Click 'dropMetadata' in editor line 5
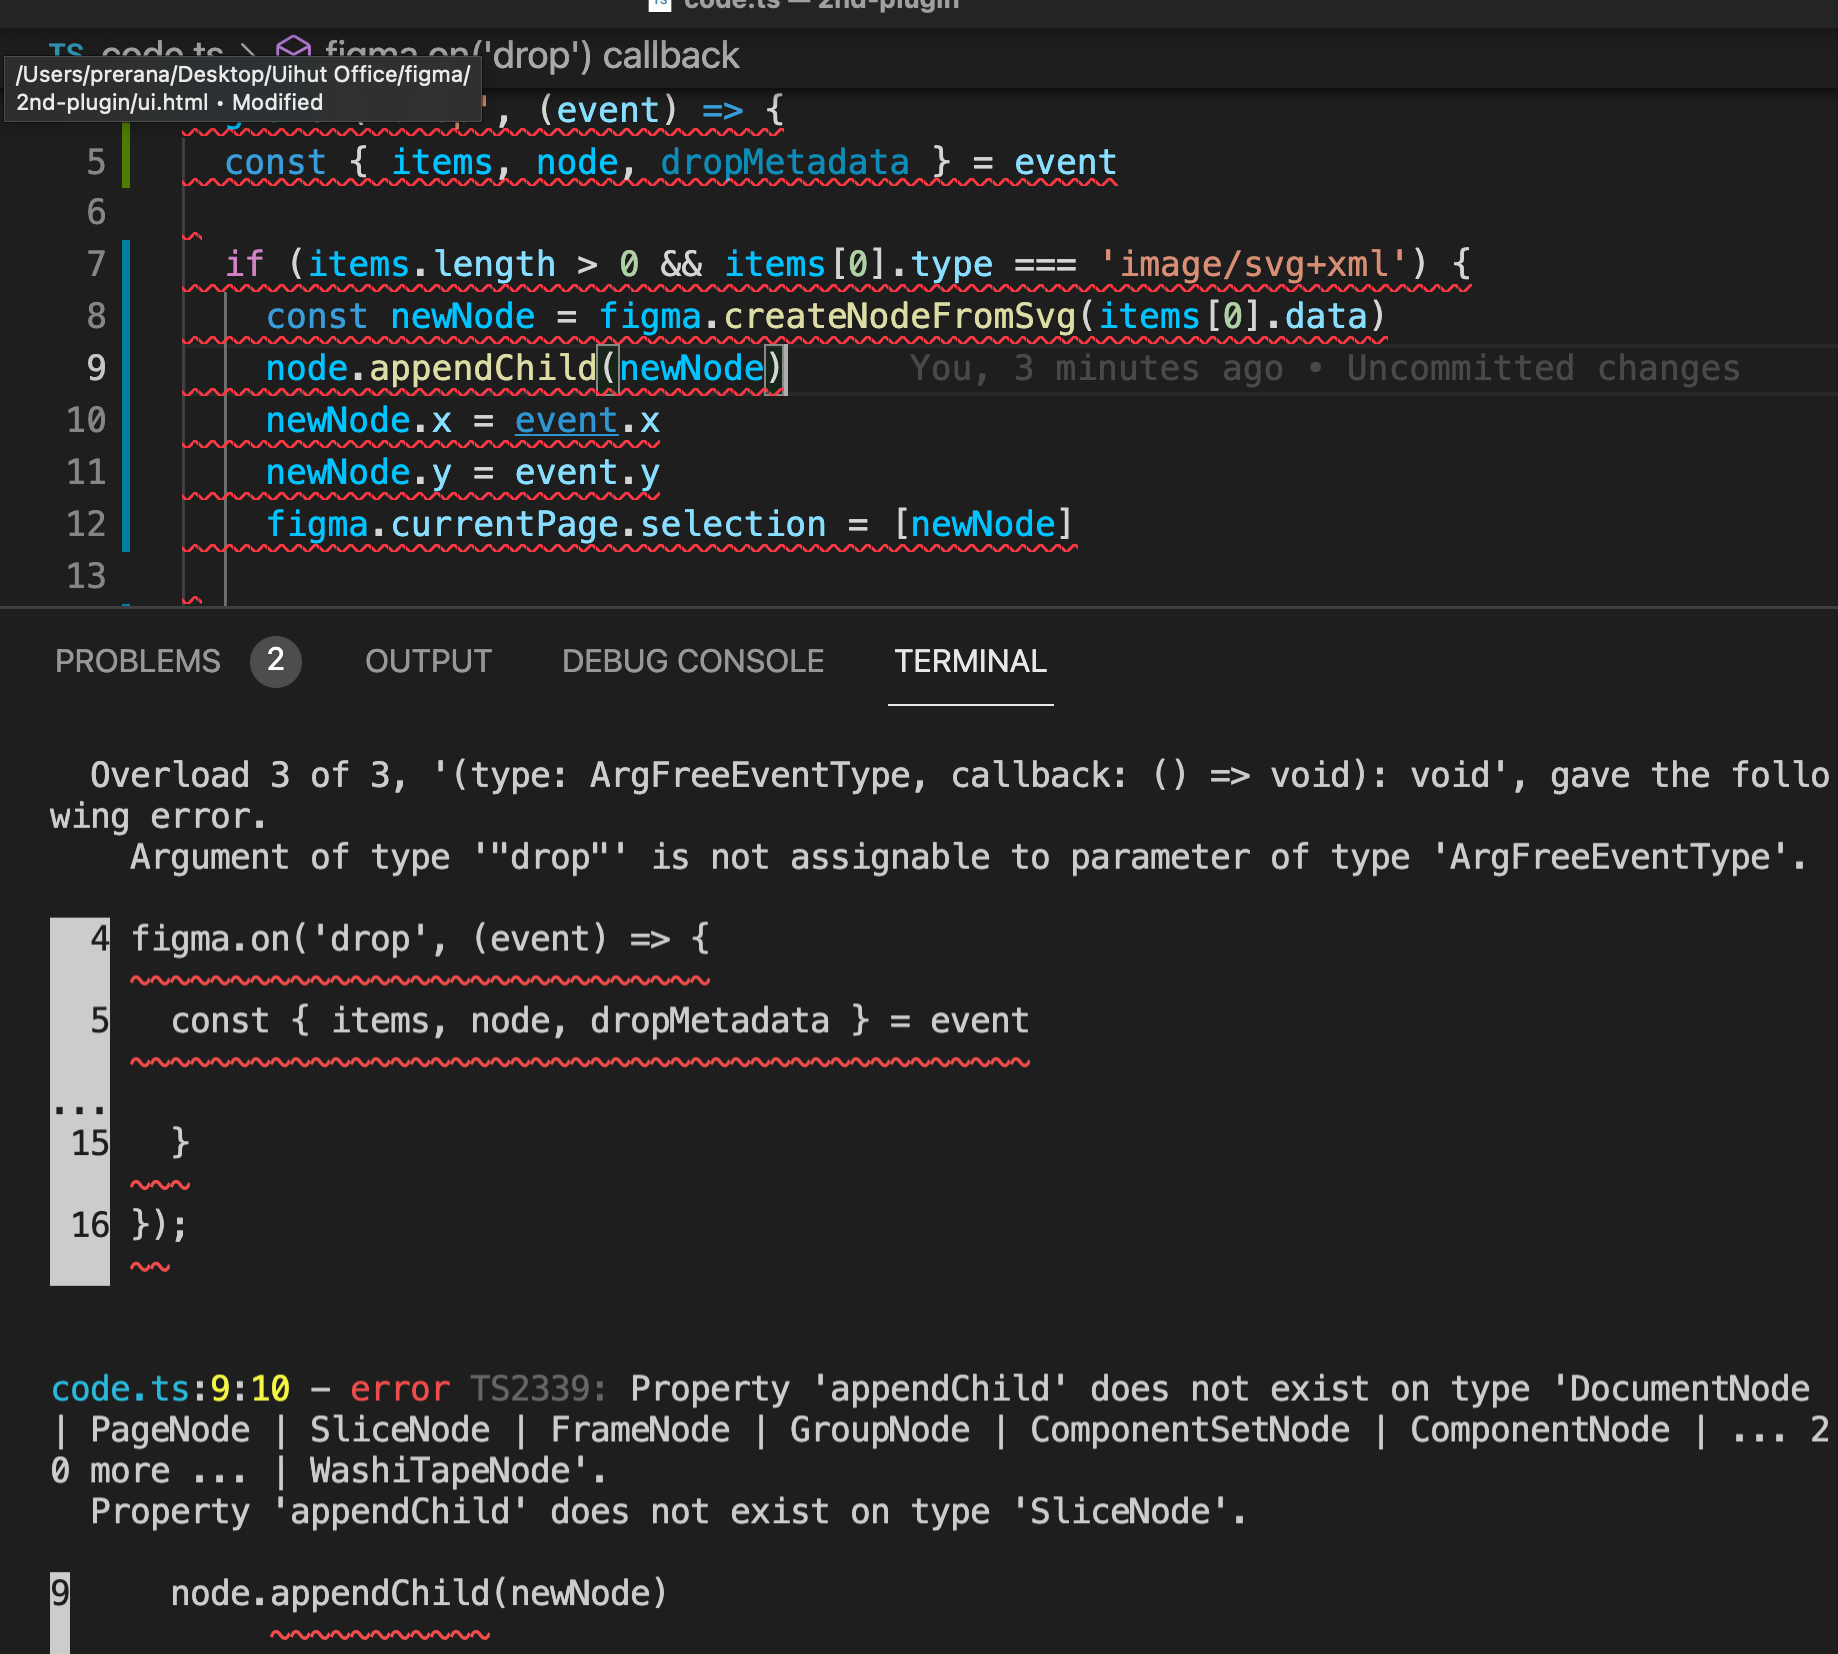This screenshot has height=1654, width=1838. 785,162
